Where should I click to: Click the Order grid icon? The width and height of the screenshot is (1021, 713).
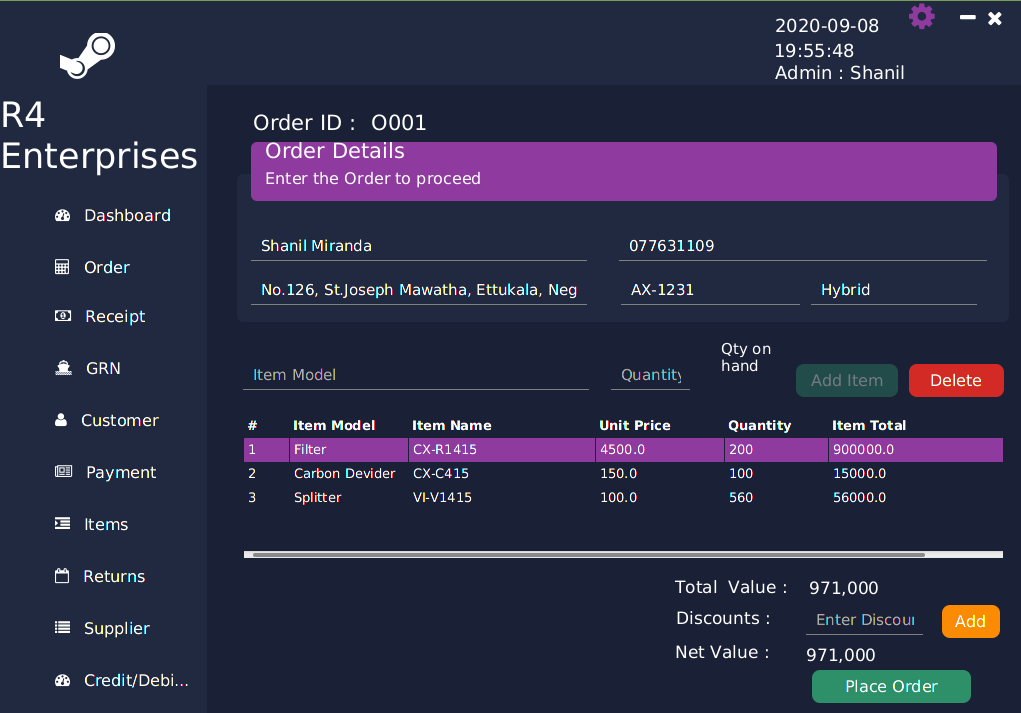click(62, 267)
